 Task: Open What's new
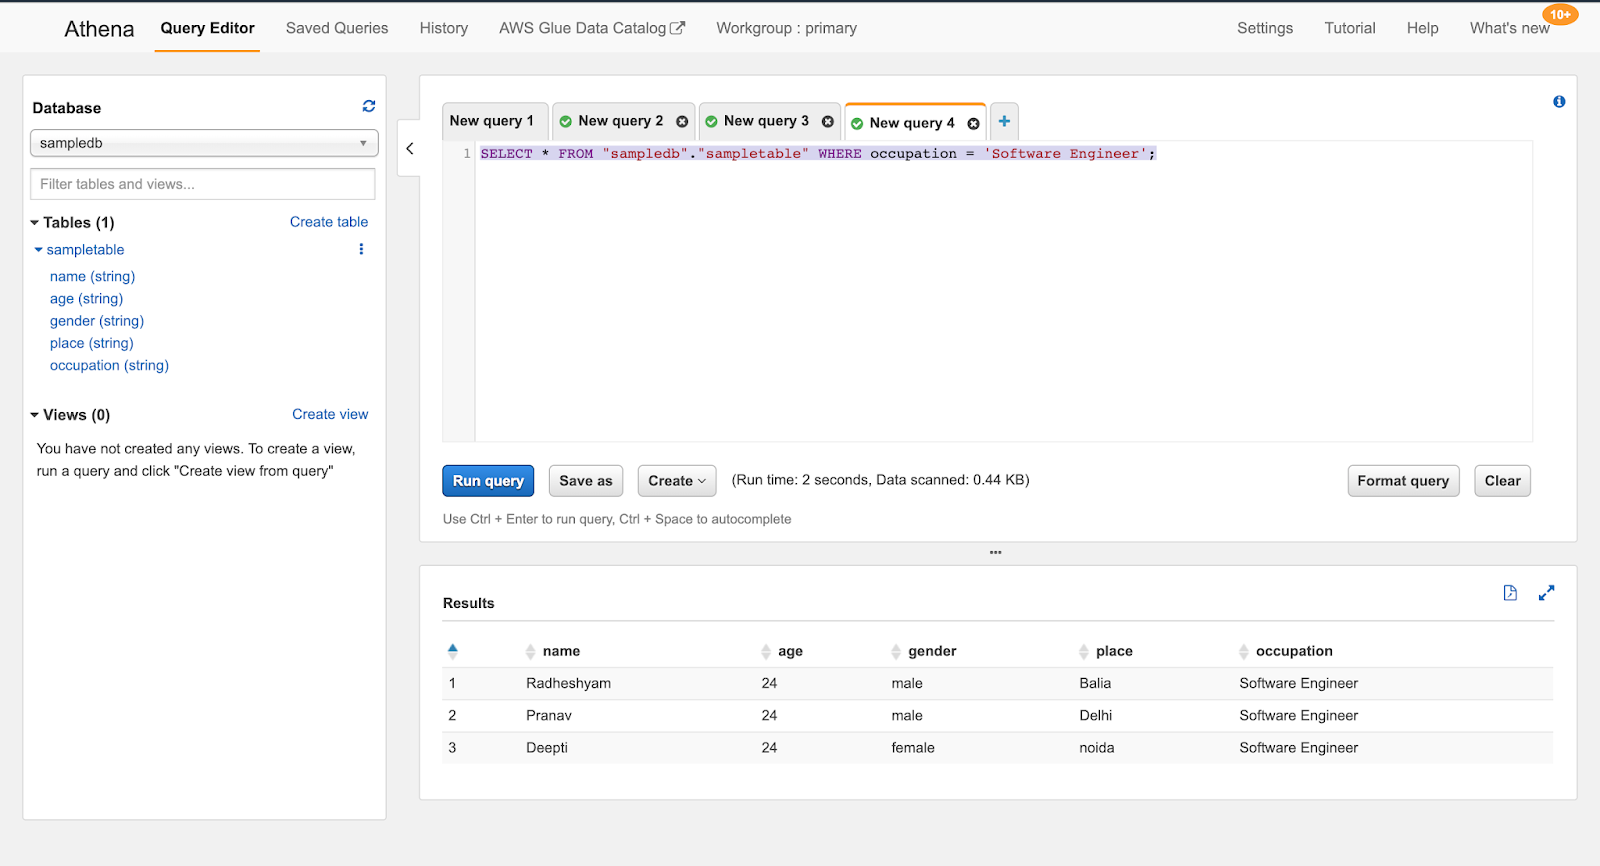[1509, 28]
